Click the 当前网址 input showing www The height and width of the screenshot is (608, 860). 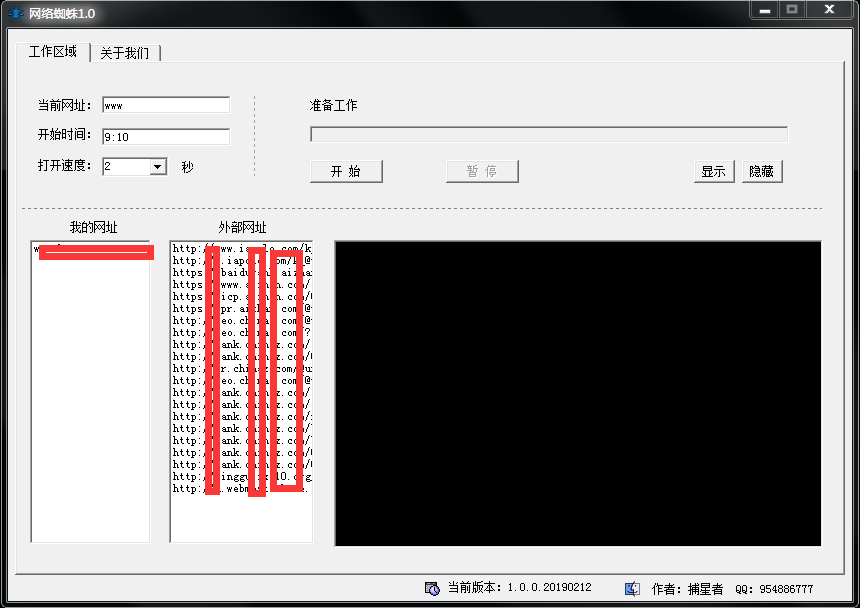[x=166, y=104]
